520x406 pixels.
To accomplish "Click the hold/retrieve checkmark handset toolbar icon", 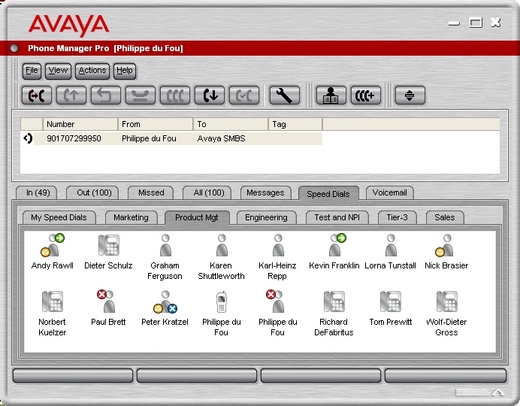I will pyautogui.click(x=244, y=95).
